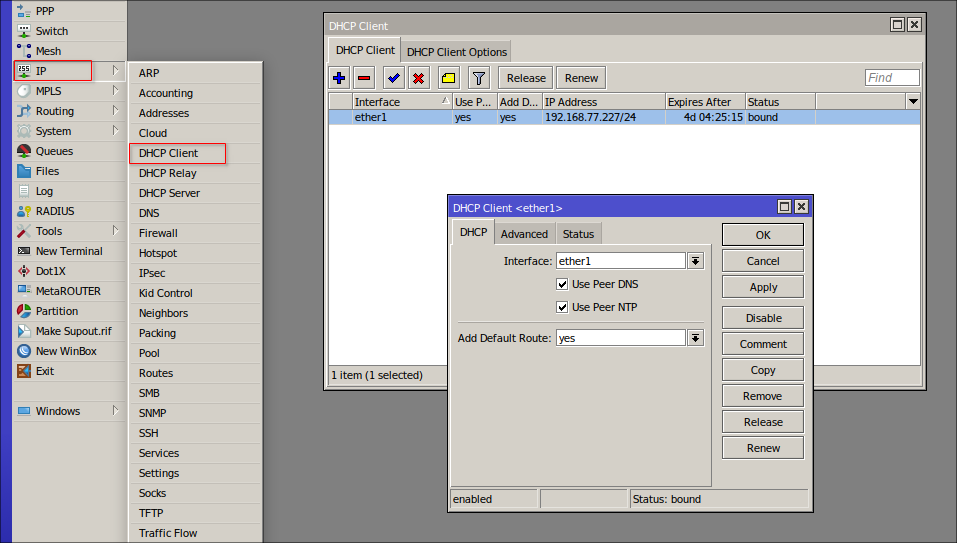The width and height of the screenshot is (957, 543).
Task: Open the column selector dropdown in table header
Action: (x=912, y=102)
